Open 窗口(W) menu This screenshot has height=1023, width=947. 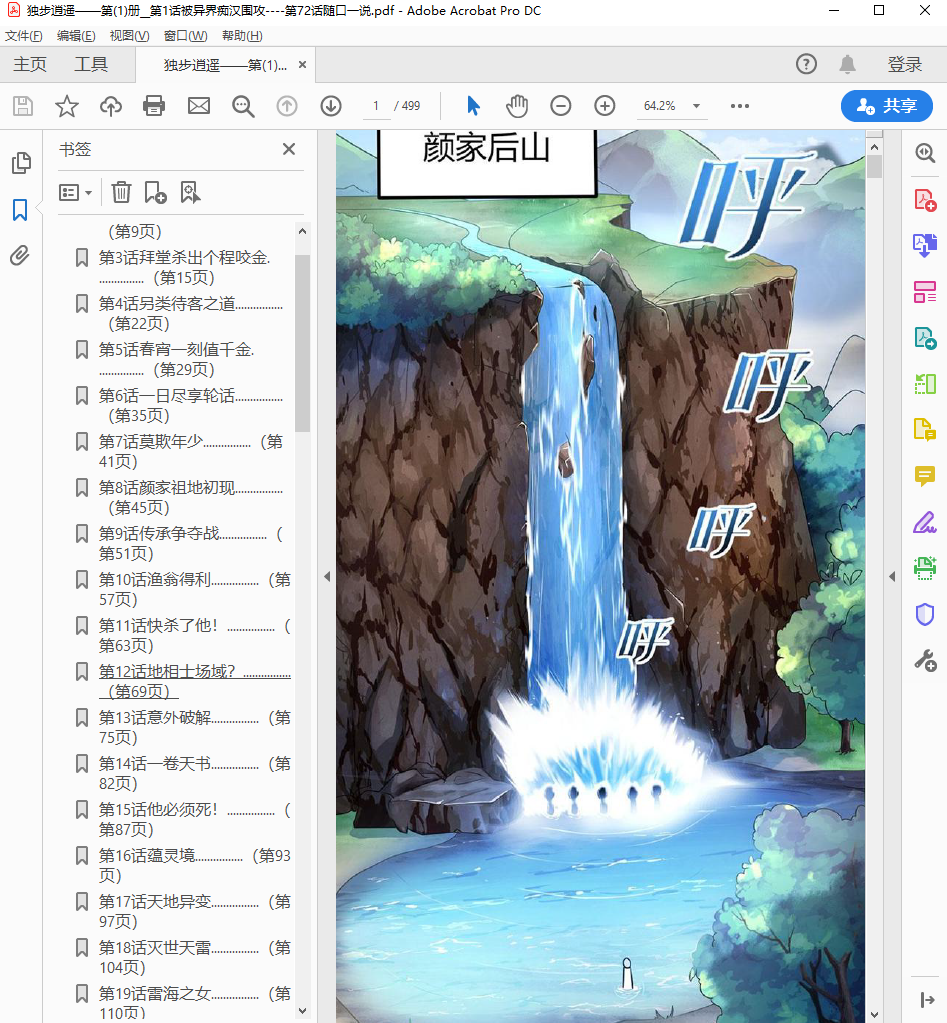[185, 36]
